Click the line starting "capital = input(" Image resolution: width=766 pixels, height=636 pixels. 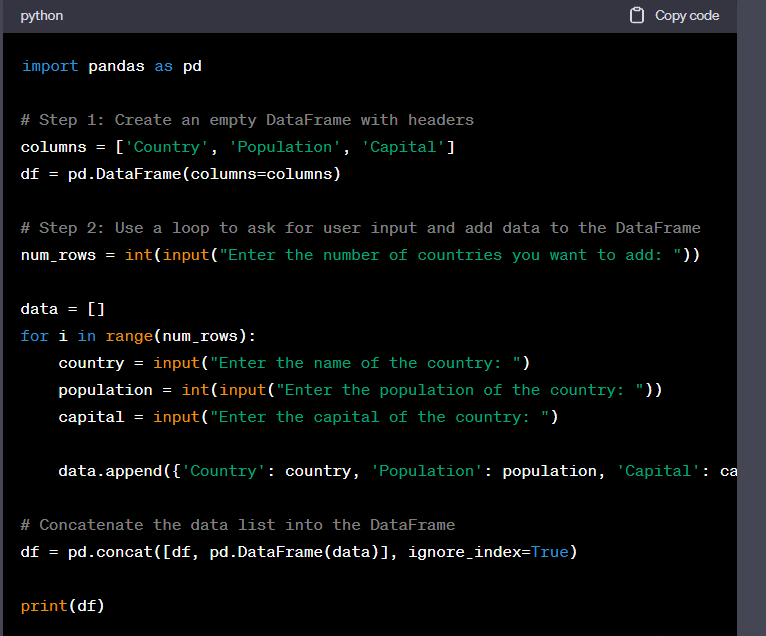click(308, 416)
